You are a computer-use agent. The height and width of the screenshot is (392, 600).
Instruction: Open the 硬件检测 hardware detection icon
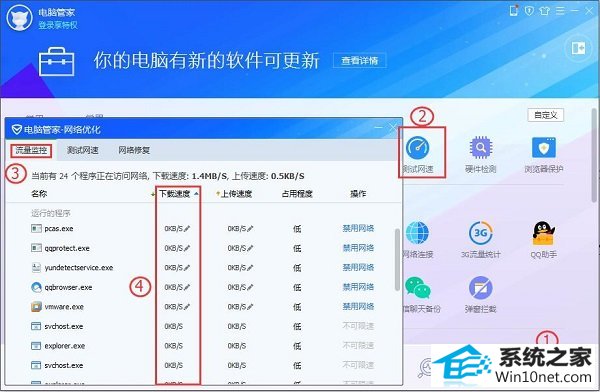tap(481, 148)
